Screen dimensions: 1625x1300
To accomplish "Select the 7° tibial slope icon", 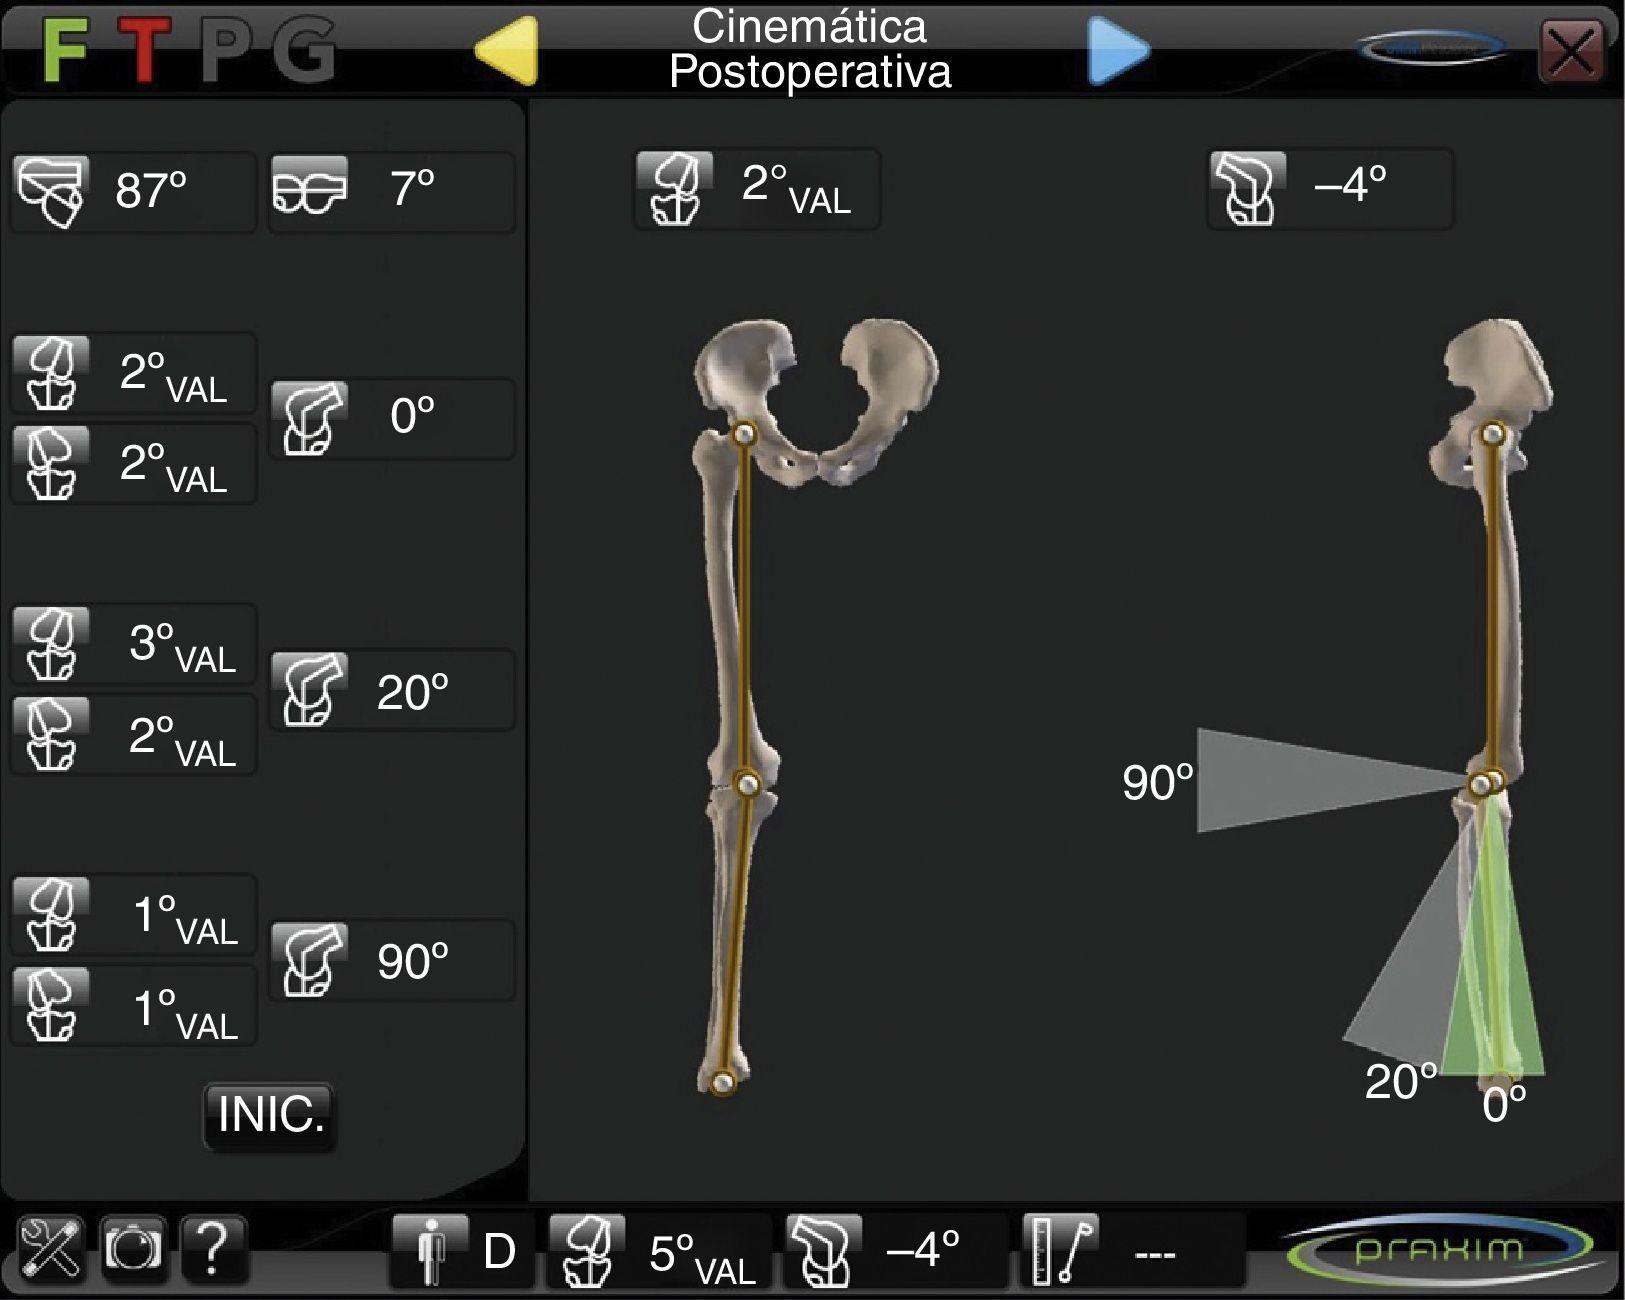I will [309, 187].
